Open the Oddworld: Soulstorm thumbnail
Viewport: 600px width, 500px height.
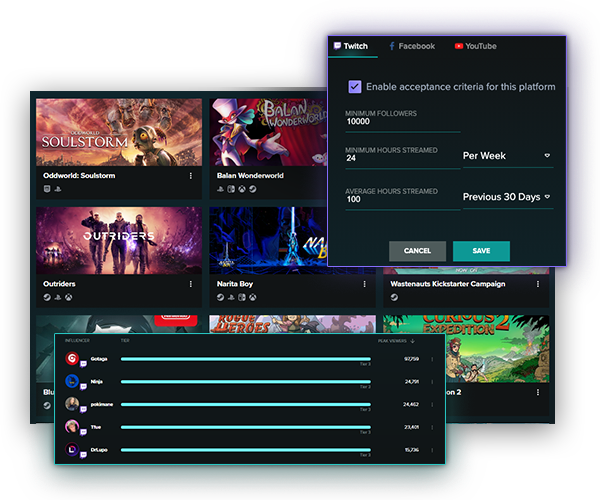tap(119, 132)
